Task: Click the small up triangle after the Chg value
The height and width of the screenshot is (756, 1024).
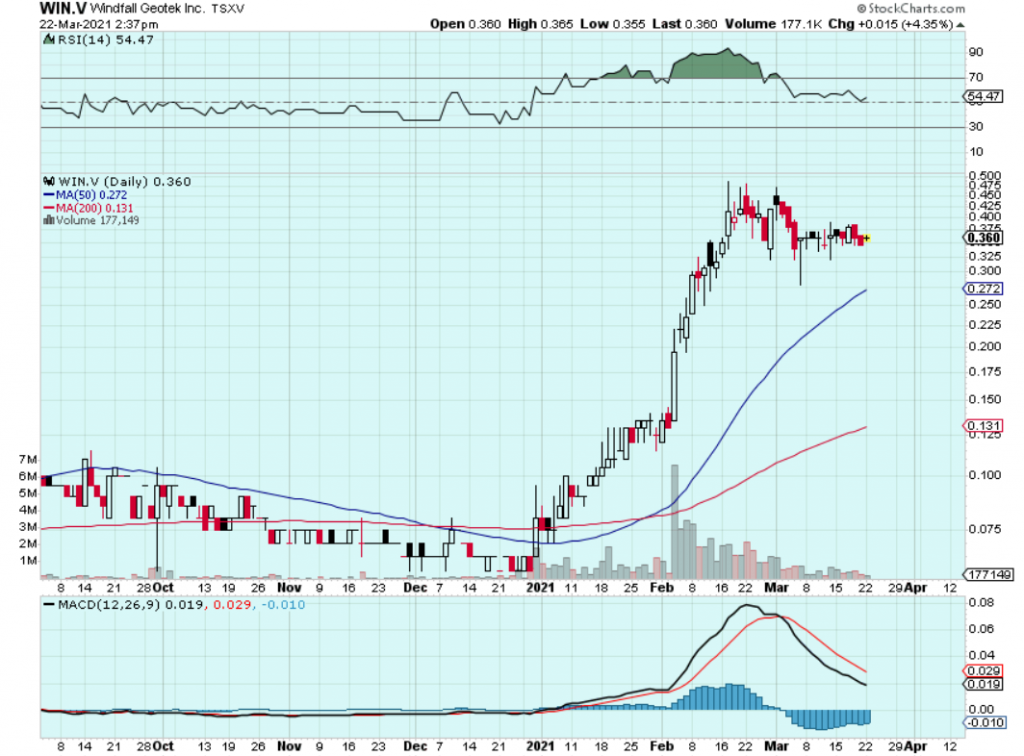Action: [960, 25]
